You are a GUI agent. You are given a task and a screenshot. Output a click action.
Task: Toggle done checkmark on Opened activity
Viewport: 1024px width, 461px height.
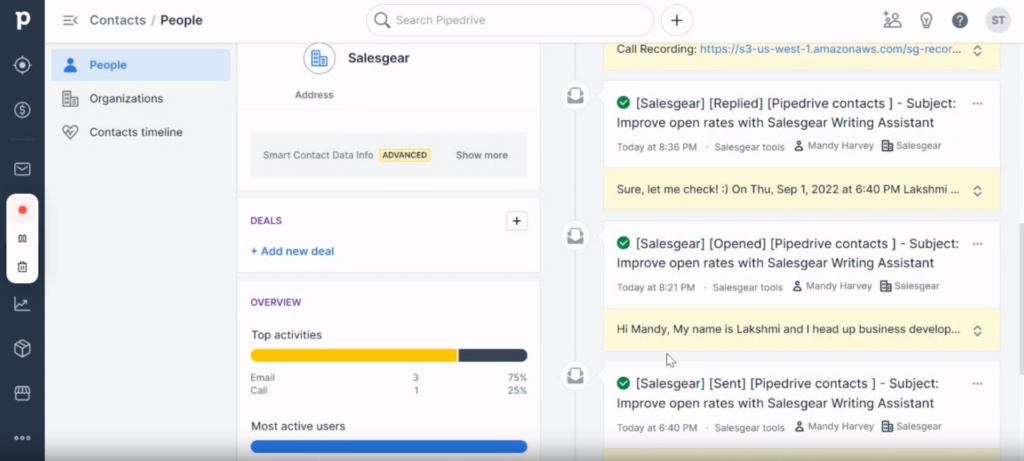click(623, 243)
